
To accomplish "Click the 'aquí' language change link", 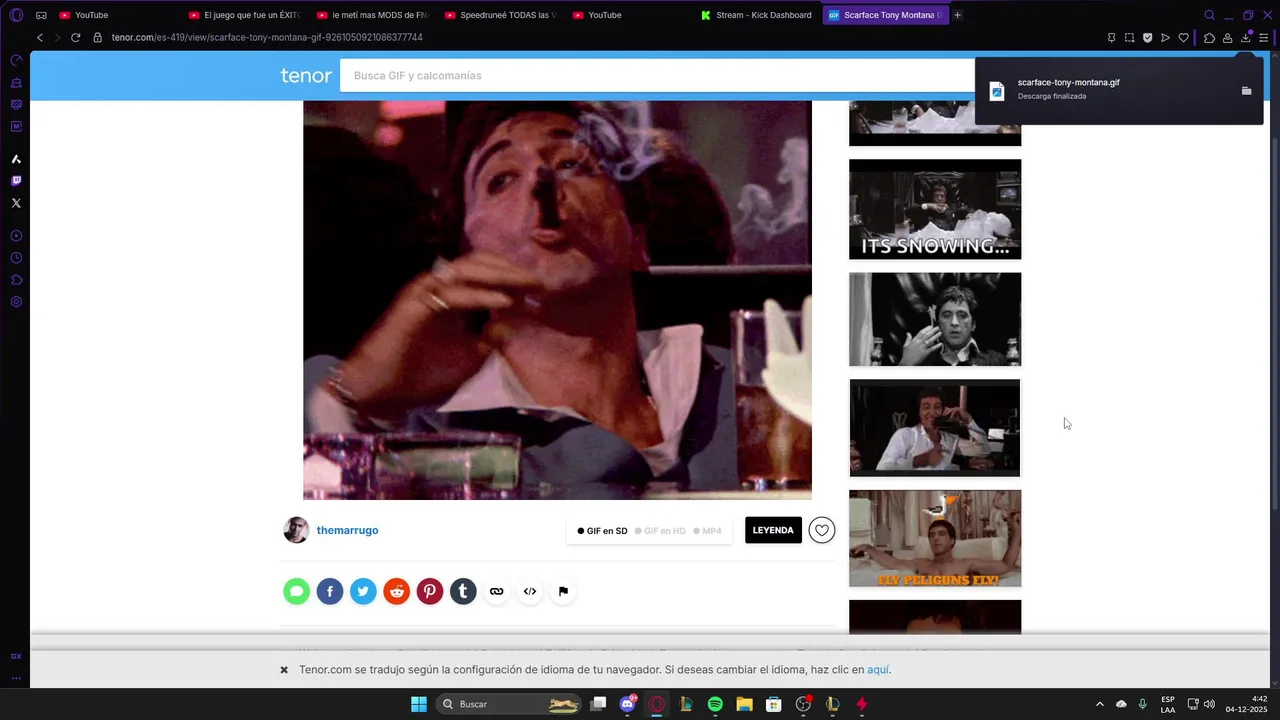I will pyautogui.click(x=878, y=670).
